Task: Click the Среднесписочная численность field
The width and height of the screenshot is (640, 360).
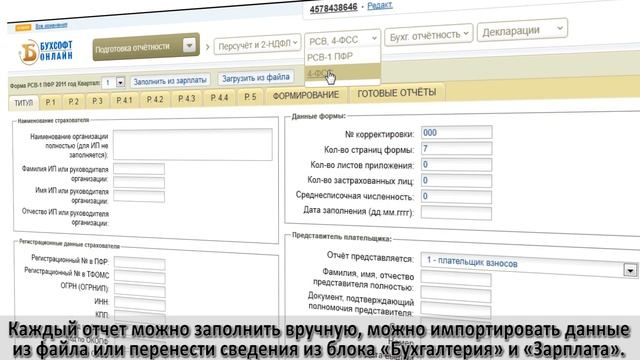Action: [x=456, y=196]
